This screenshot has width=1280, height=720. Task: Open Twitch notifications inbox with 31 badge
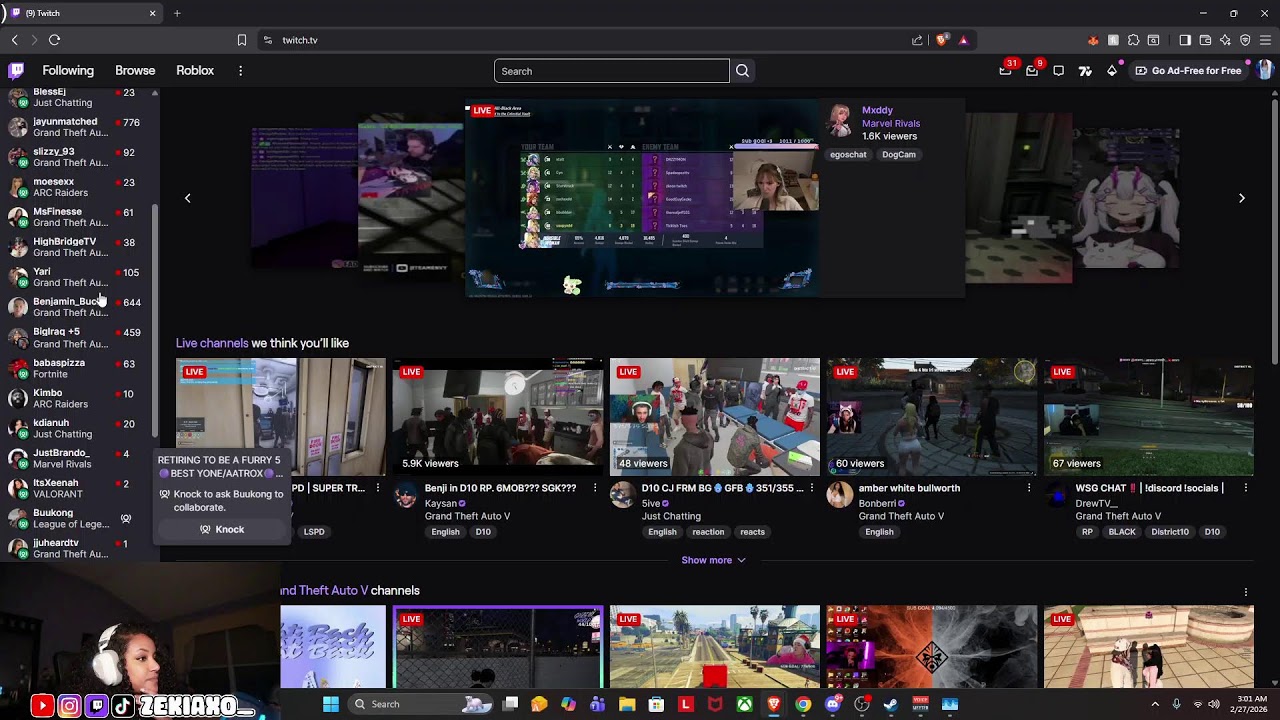[x=1005, y=71]
